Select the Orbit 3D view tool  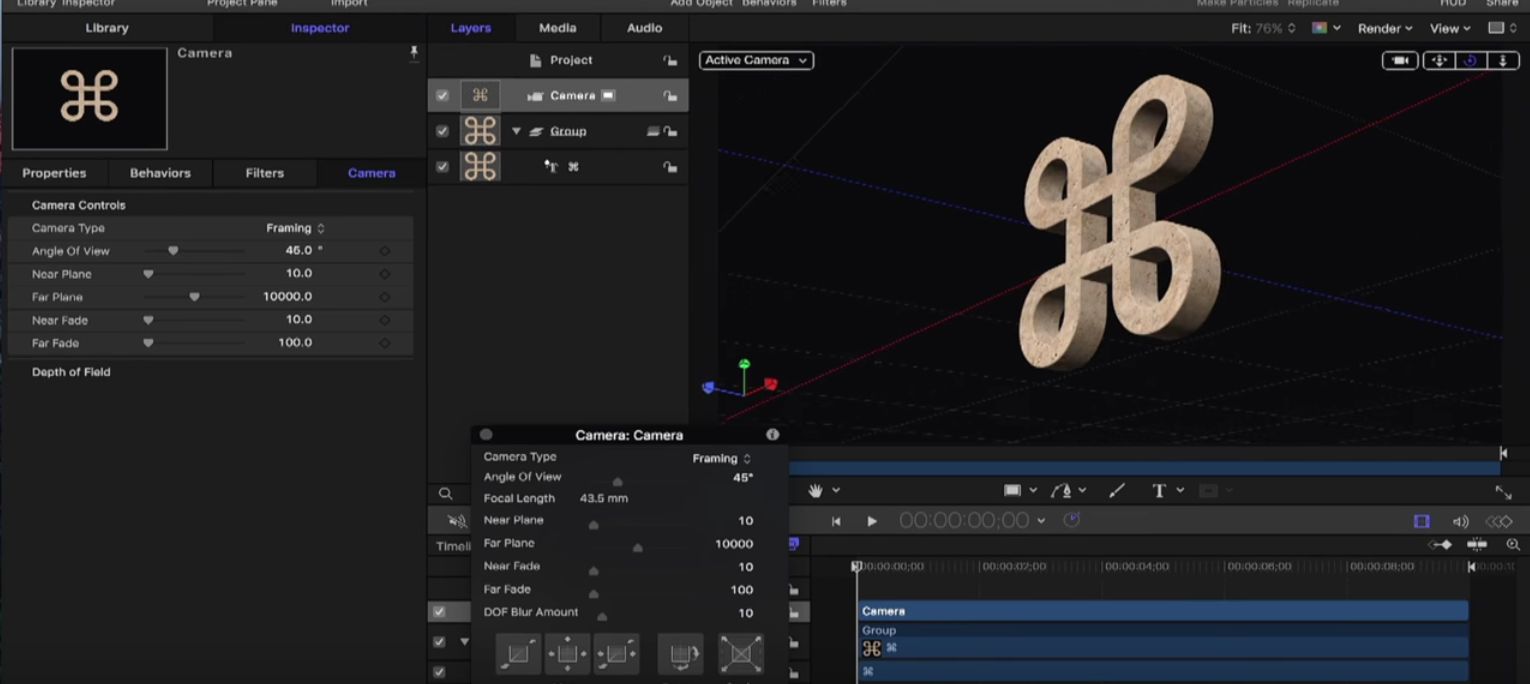1470,61
